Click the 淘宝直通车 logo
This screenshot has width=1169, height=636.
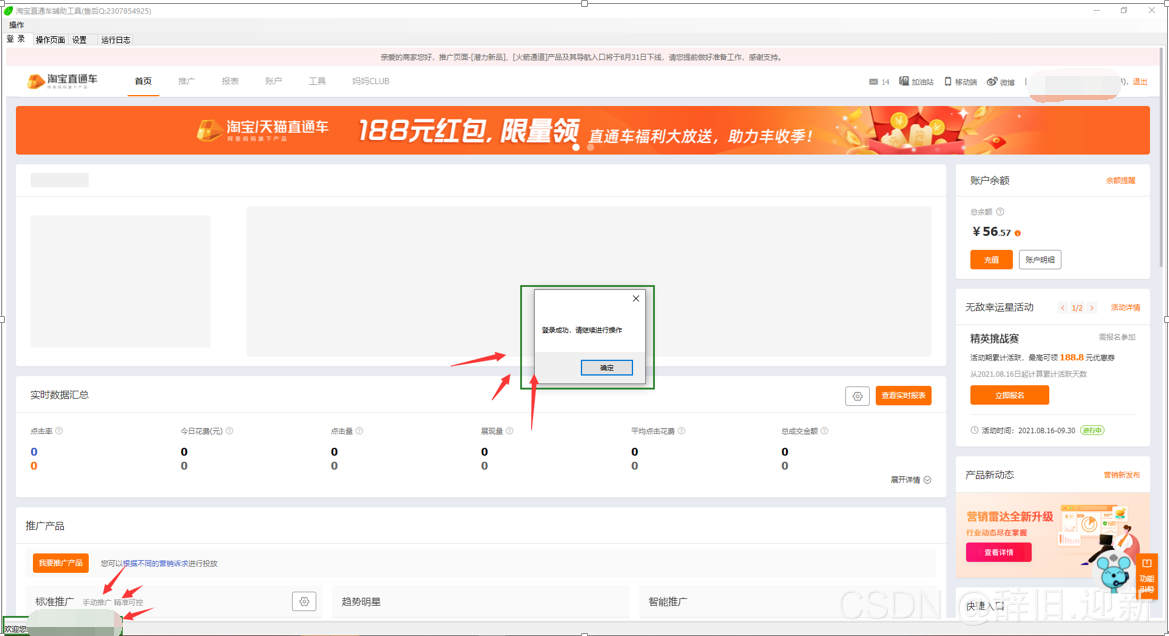pyautogui.click(x=63, y=81)
